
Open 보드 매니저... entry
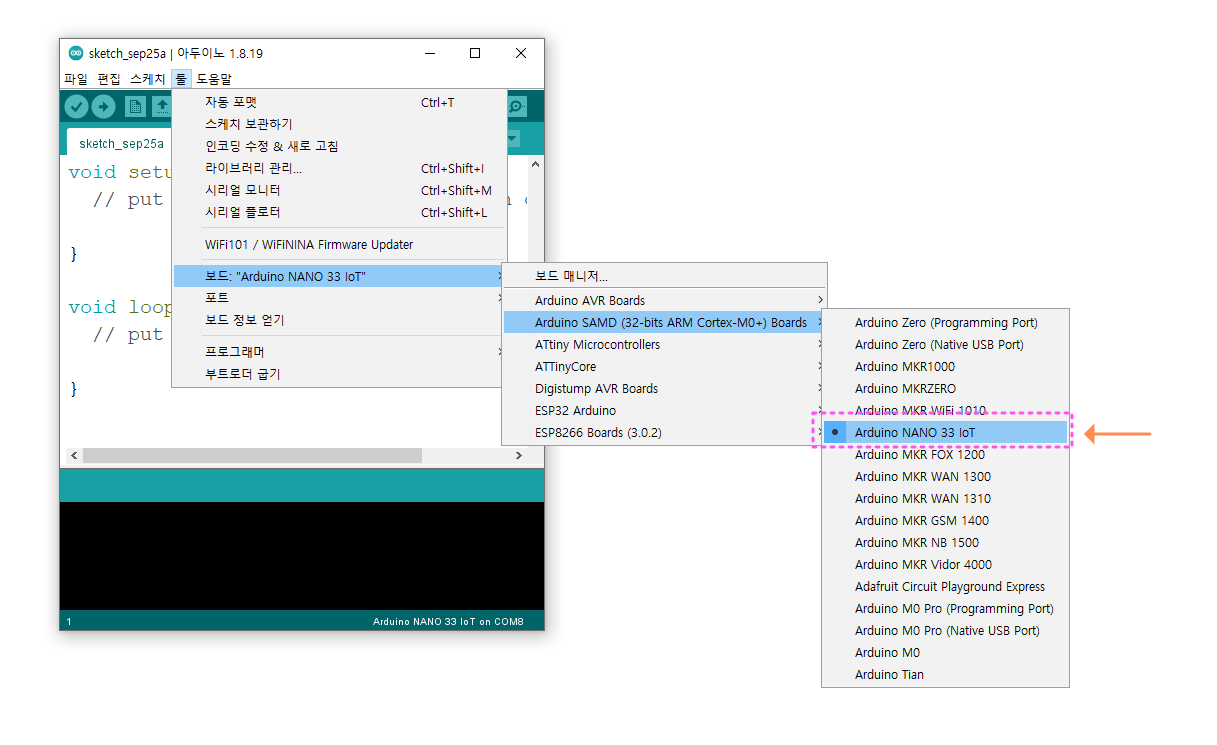pos(664,276)
